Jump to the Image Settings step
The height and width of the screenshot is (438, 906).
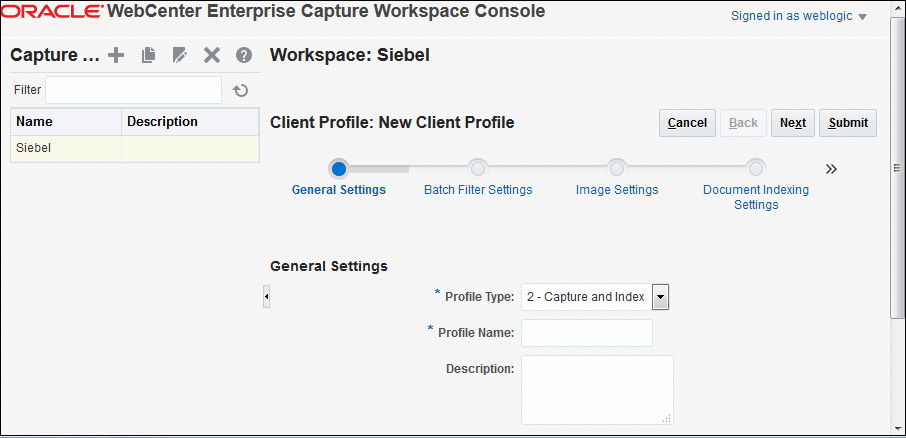[x=617, y=168]
